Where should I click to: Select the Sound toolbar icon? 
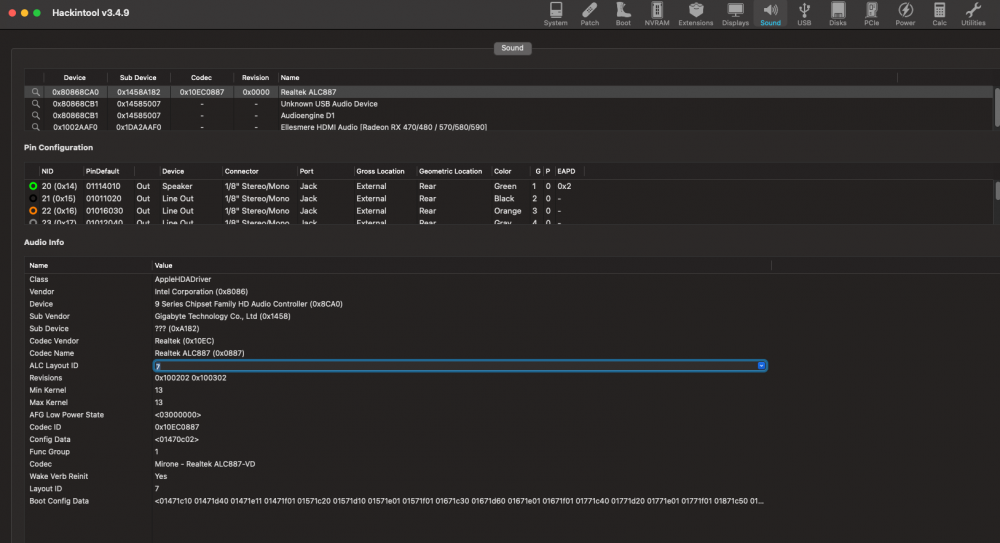coord(770,14)
